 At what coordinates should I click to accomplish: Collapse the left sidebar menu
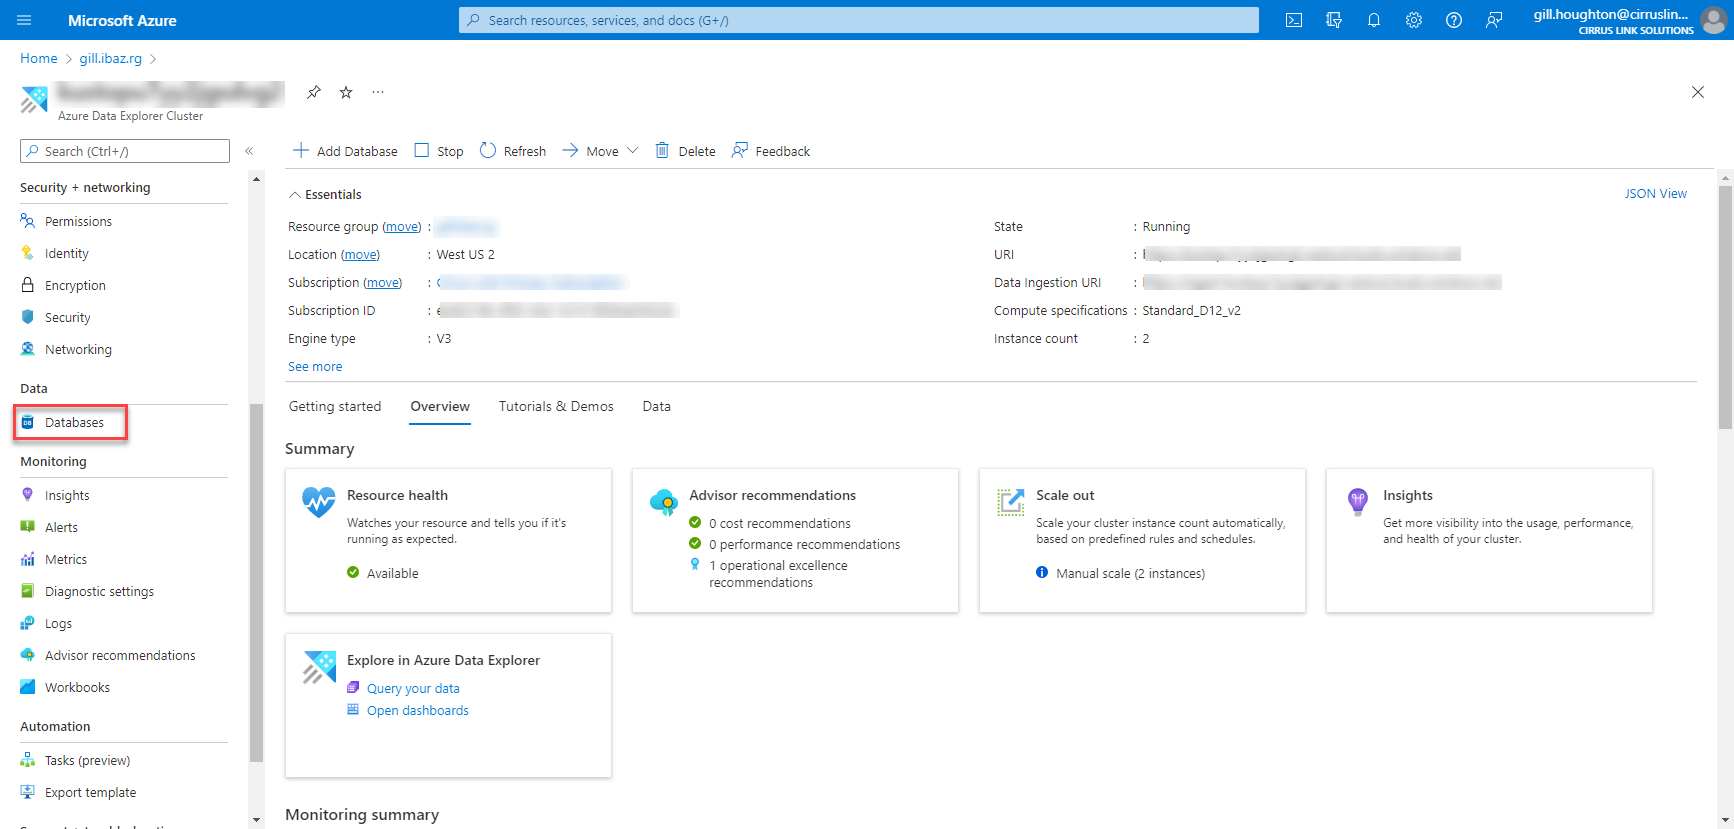coord(249,151)
